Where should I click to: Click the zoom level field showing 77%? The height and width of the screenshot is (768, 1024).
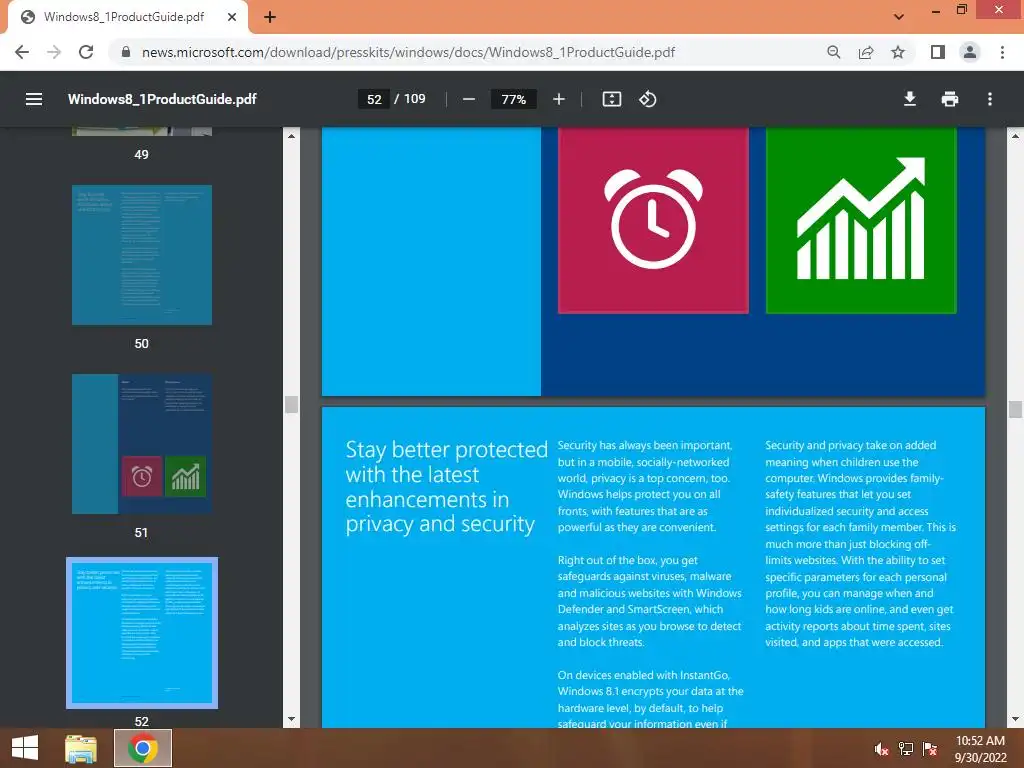pos(513,99)
